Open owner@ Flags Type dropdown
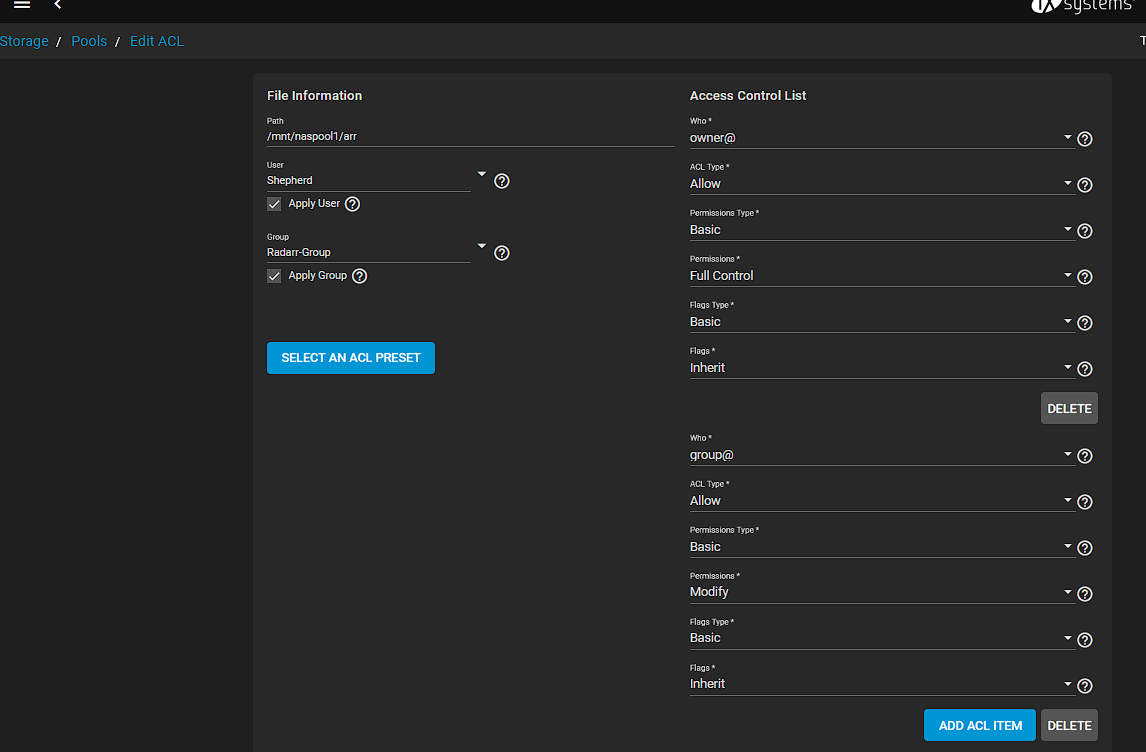 click(881, 322)
